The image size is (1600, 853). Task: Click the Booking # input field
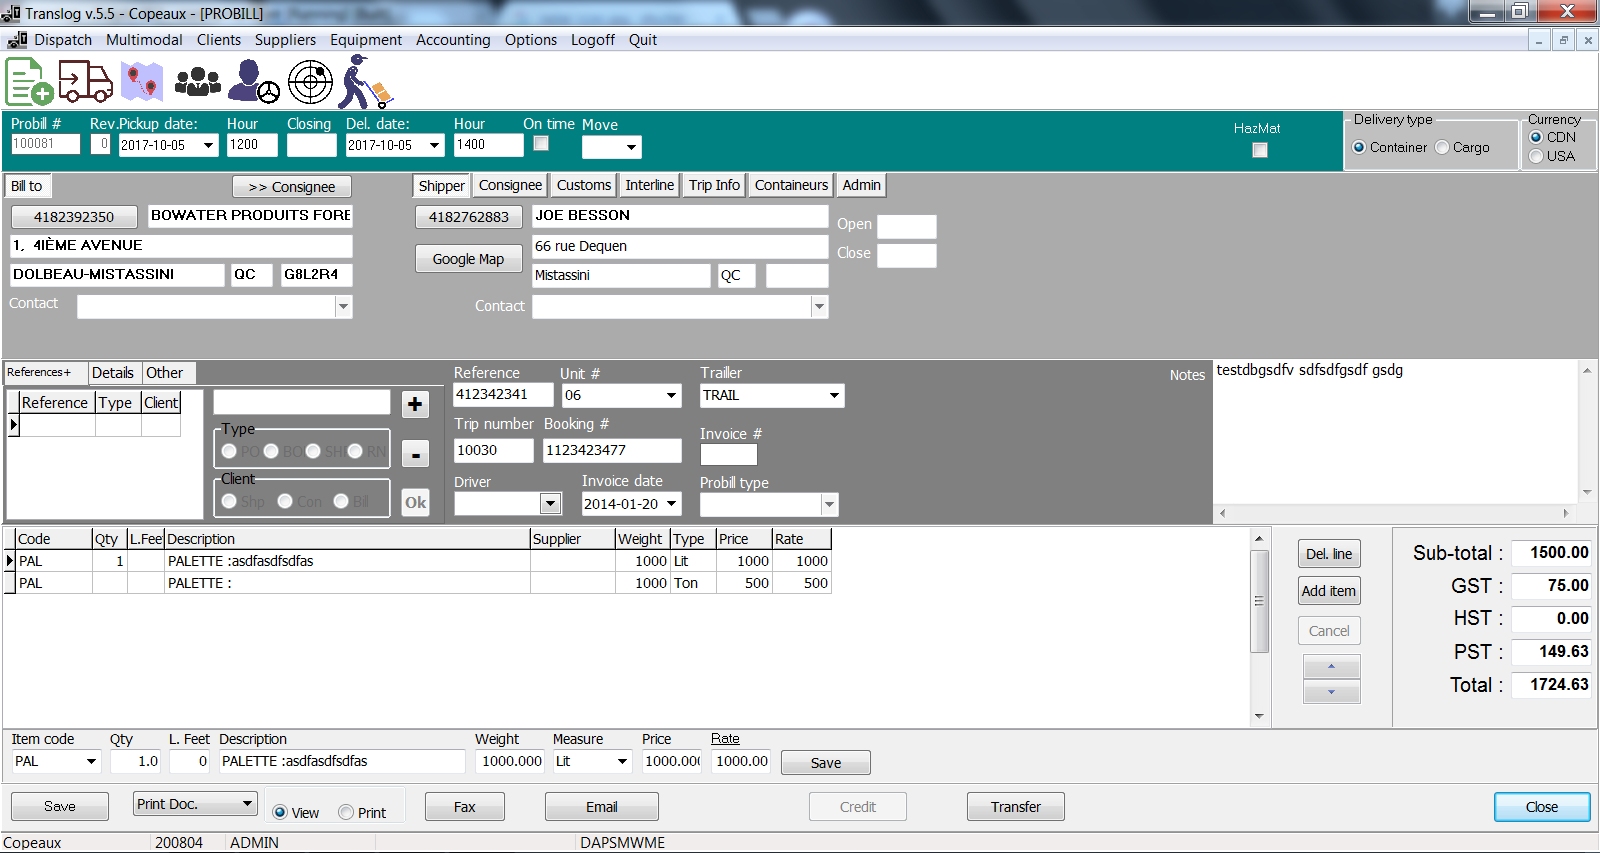(x=612, y=450)
